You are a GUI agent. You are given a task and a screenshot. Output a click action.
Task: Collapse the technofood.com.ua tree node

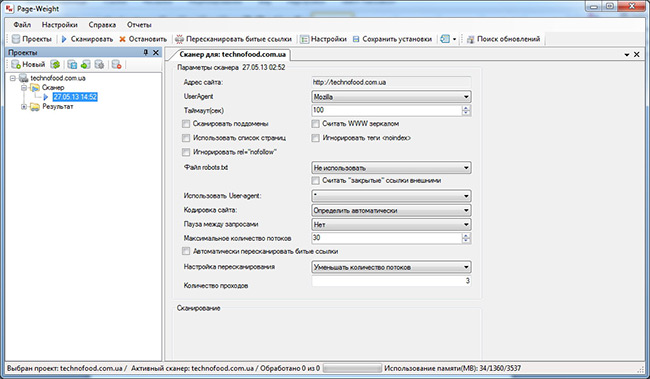(13, 78)
